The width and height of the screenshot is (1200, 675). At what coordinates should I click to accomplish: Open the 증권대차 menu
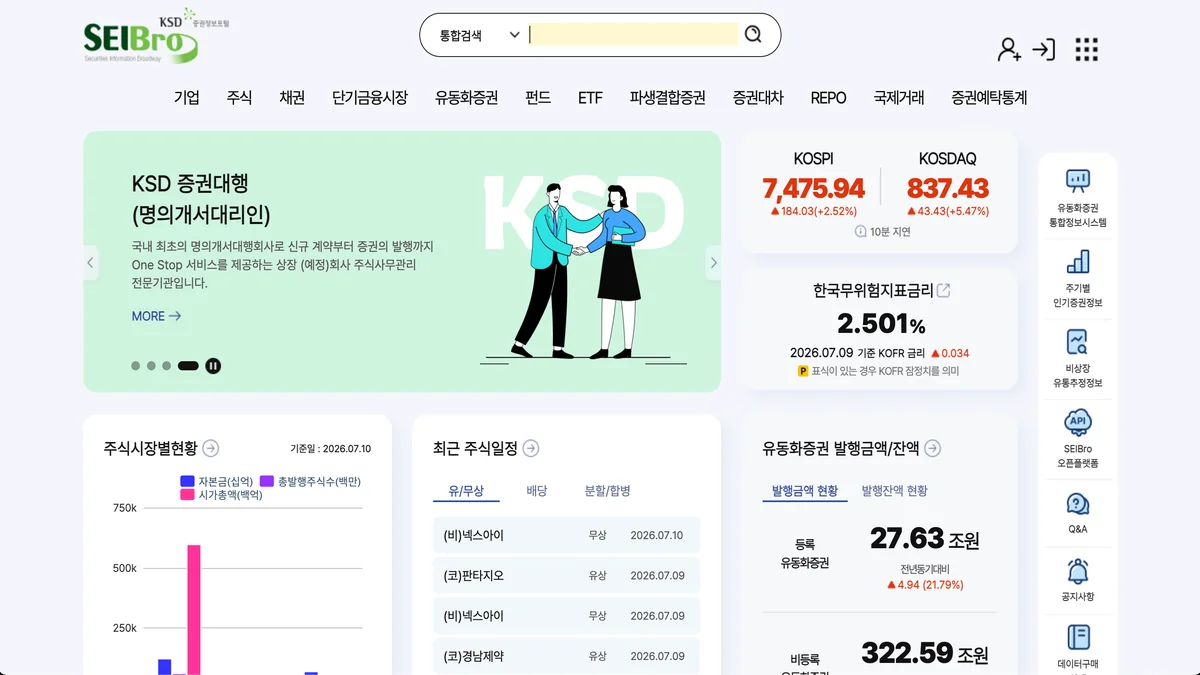758,98
